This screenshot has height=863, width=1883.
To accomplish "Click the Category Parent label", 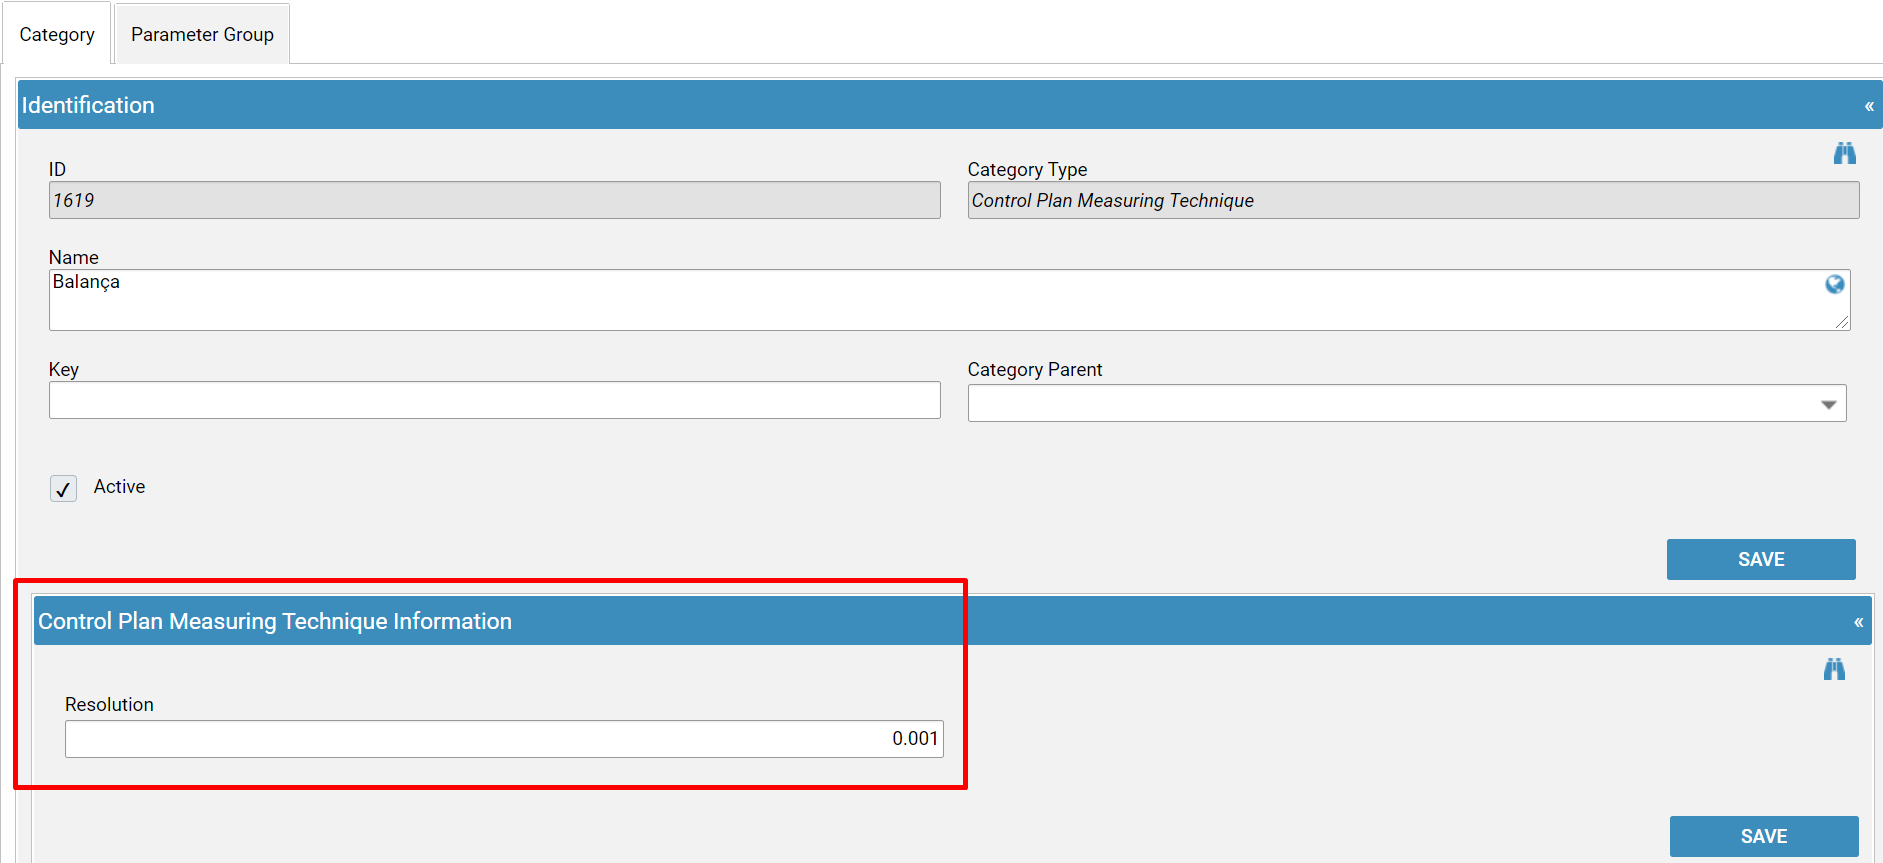I will point(1034,369).
